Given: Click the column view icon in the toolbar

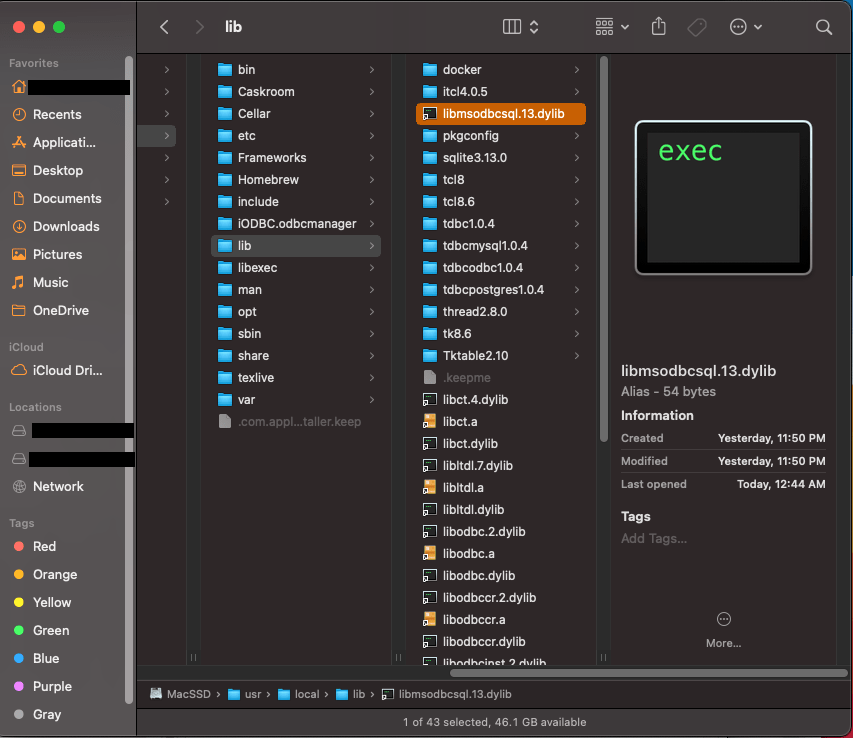Looking at the screenshot, I should click(x=512, y=27).
